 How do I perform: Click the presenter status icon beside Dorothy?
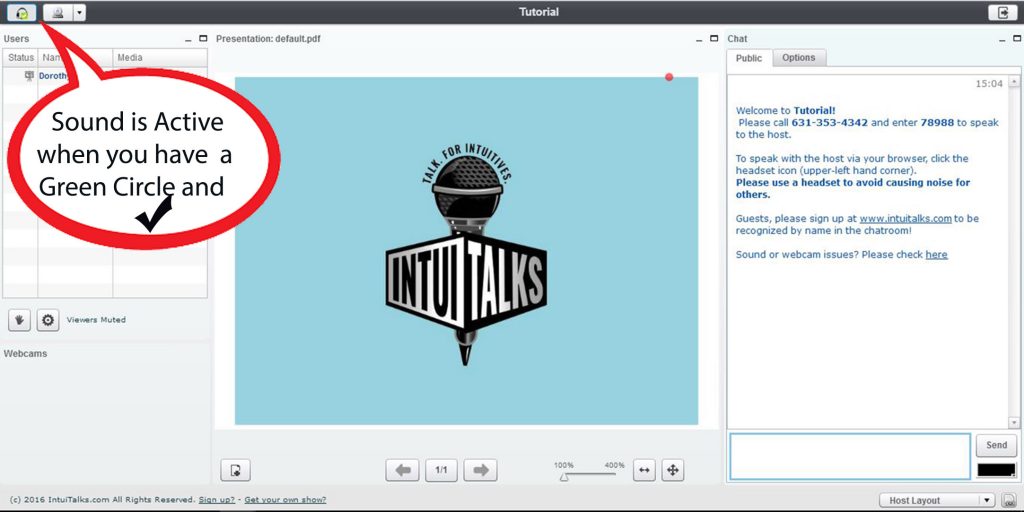point(29,76)
